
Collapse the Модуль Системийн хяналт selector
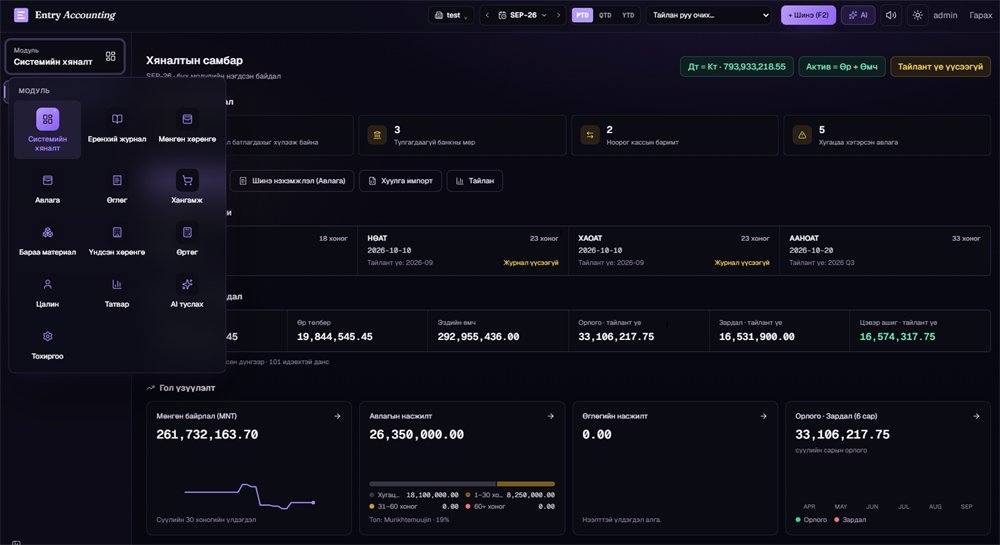(64, 56)
